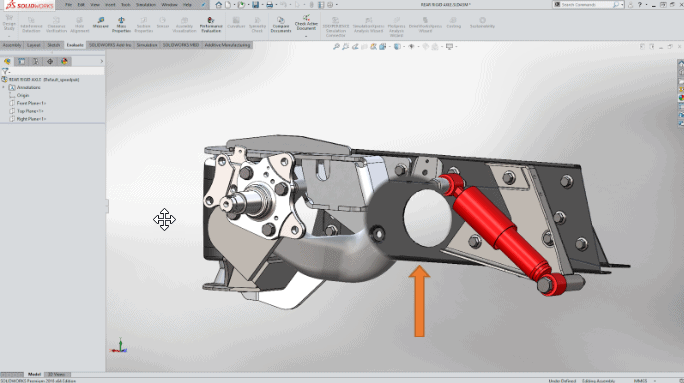
Task: Select the 3D Views tab at bottom
Action: coord(57,374)
